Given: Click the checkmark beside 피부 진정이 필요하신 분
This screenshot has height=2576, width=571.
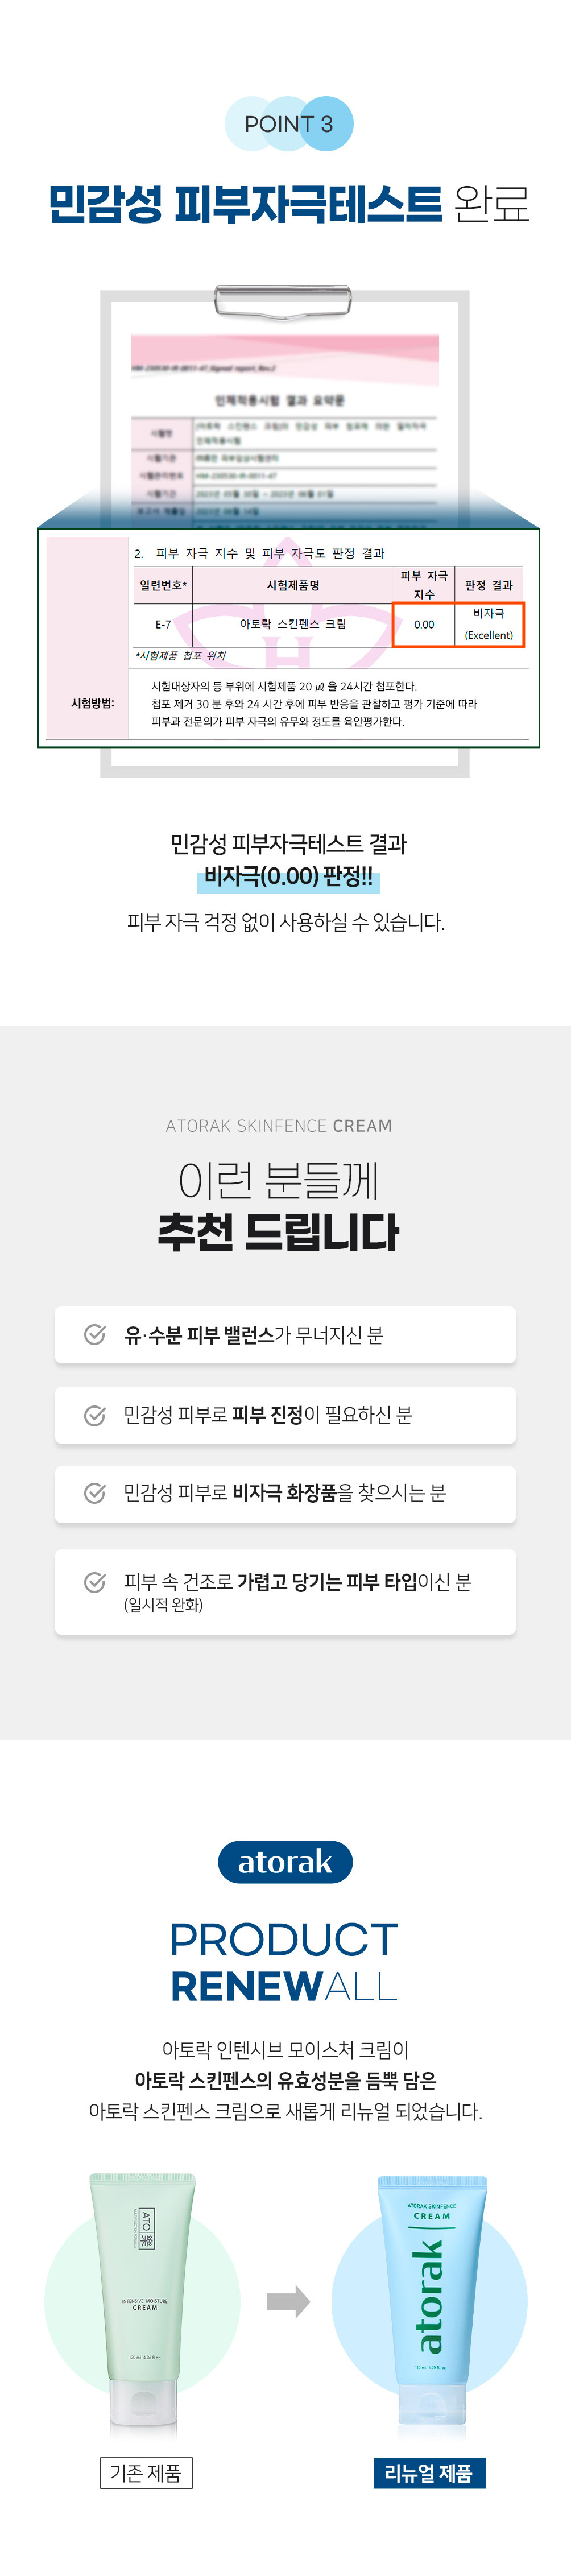Looking at the screenshot, I should click(x=95, y=1415).
